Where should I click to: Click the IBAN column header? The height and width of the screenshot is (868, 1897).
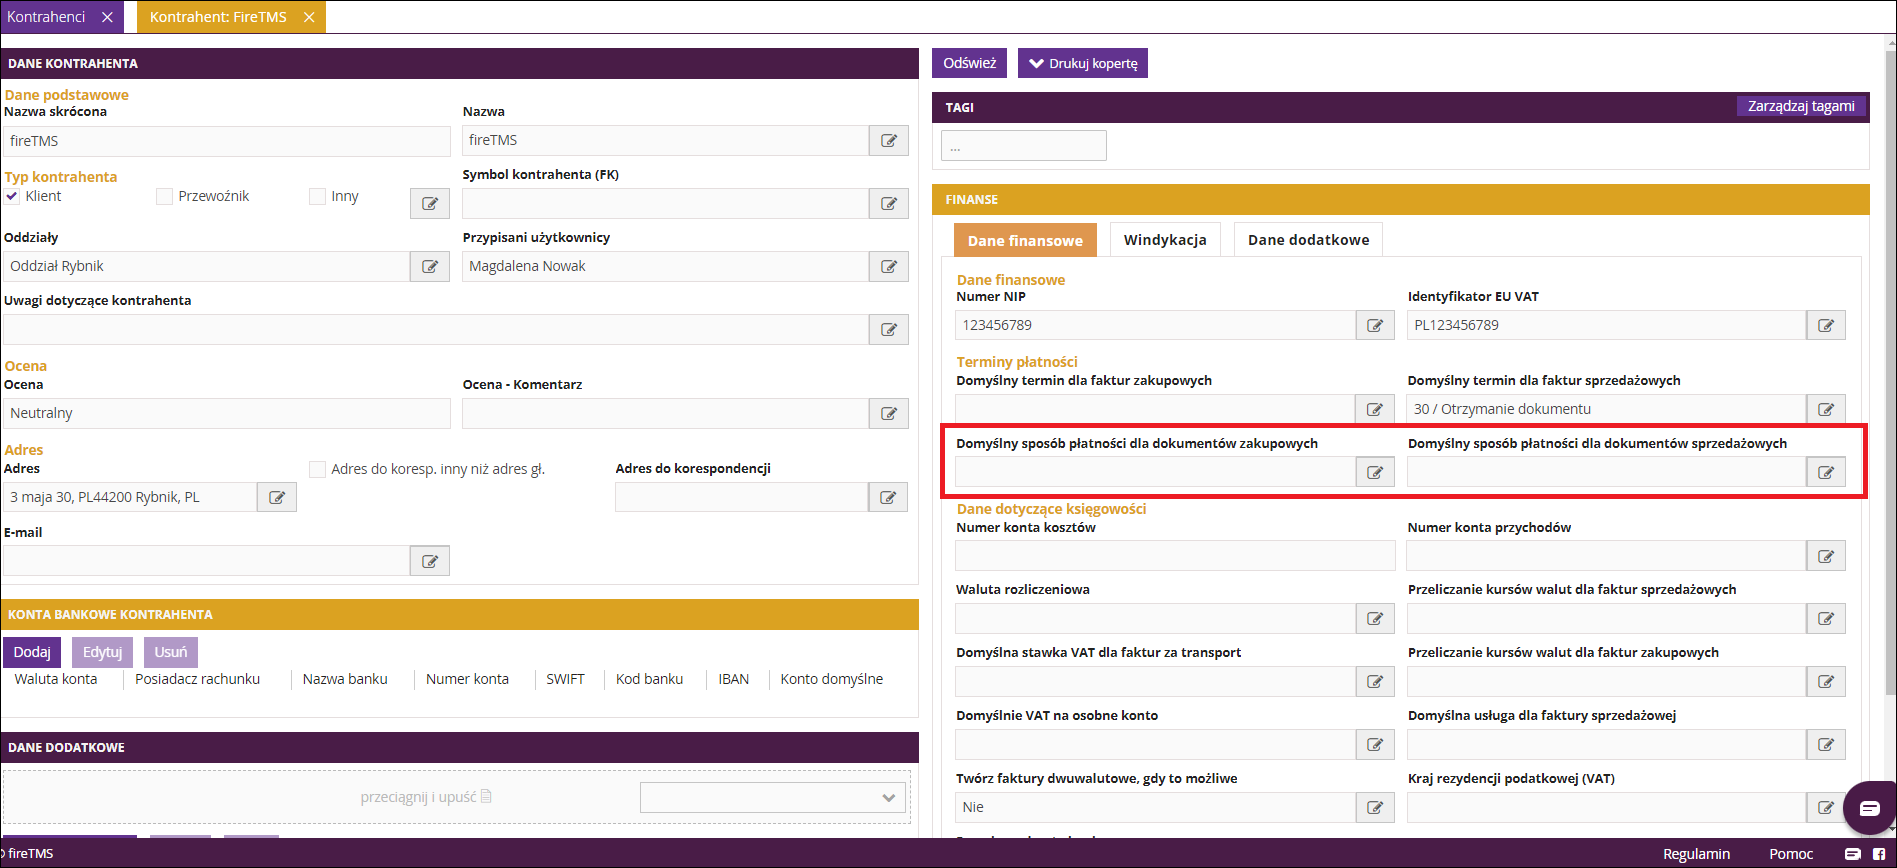click(734, 679)
